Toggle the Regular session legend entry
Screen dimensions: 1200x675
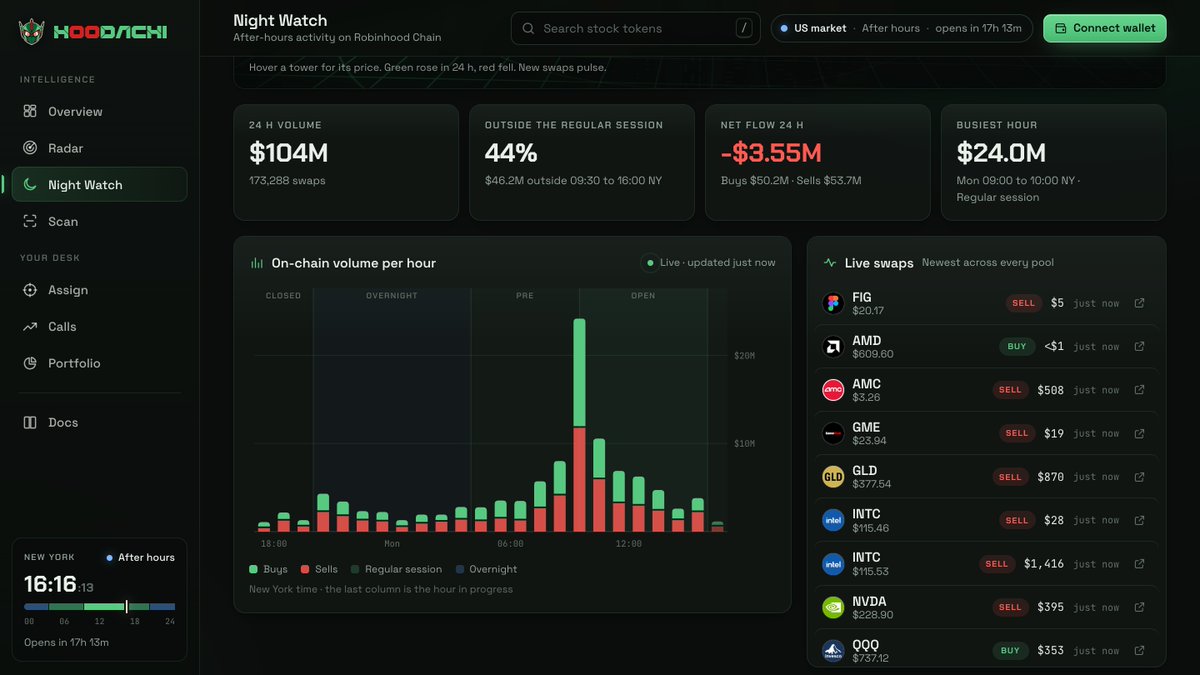396,569
